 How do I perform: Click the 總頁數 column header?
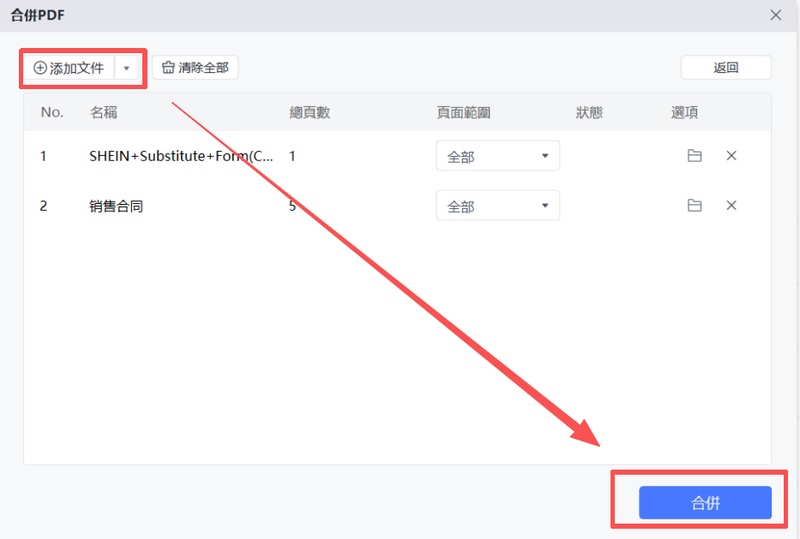tap(309, 112)
